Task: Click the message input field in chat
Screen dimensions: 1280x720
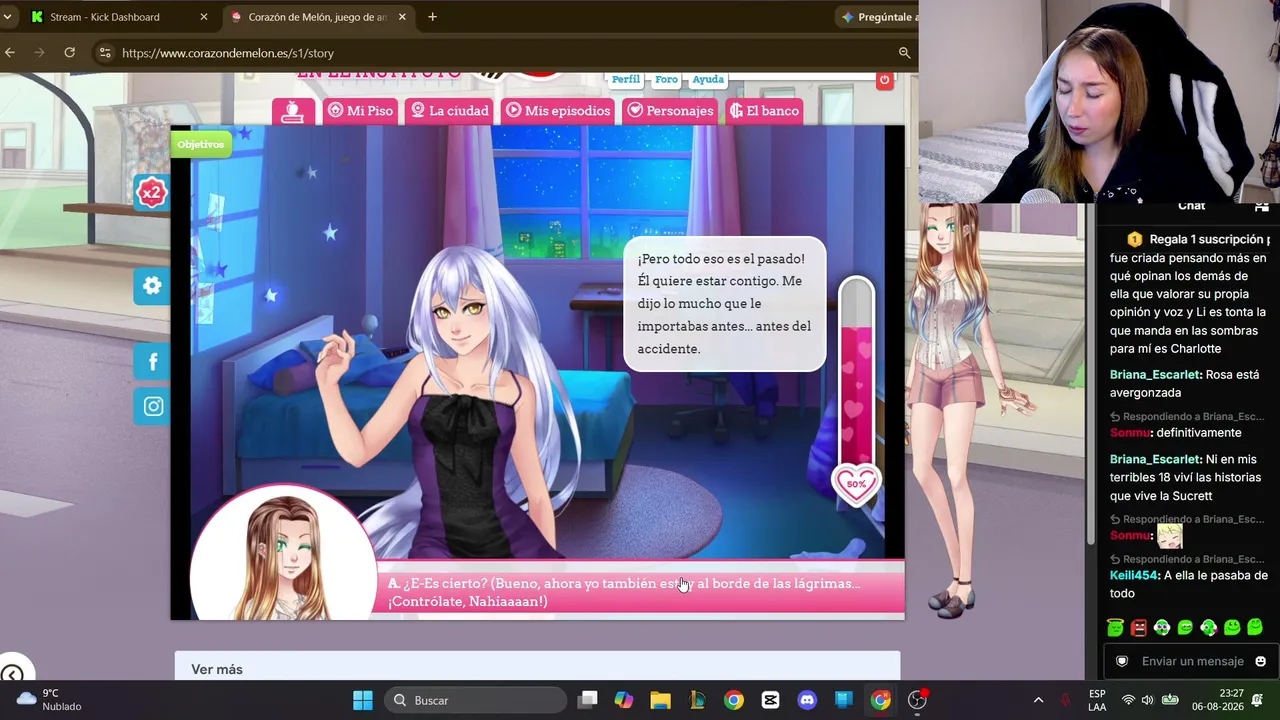Action: pos(1192,661)
